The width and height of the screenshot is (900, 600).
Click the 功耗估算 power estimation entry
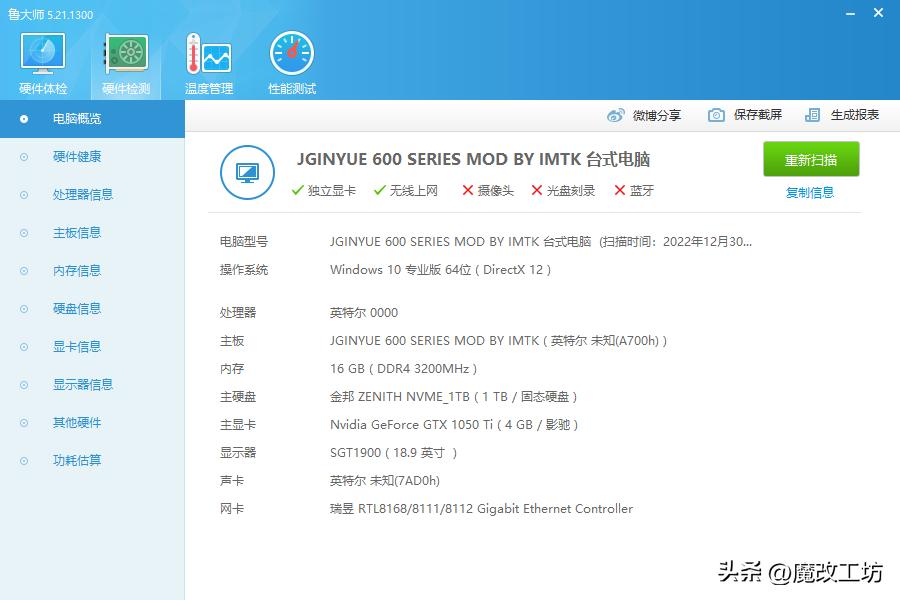click(x=78, y=460)
